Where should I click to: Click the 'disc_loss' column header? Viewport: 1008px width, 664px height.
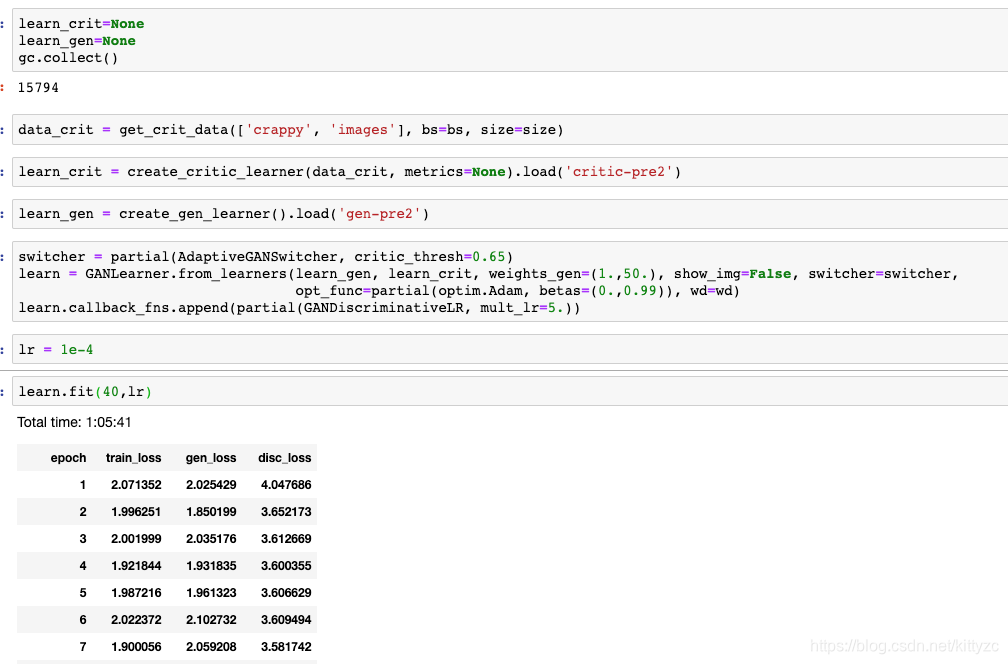[x=285, y=458]
